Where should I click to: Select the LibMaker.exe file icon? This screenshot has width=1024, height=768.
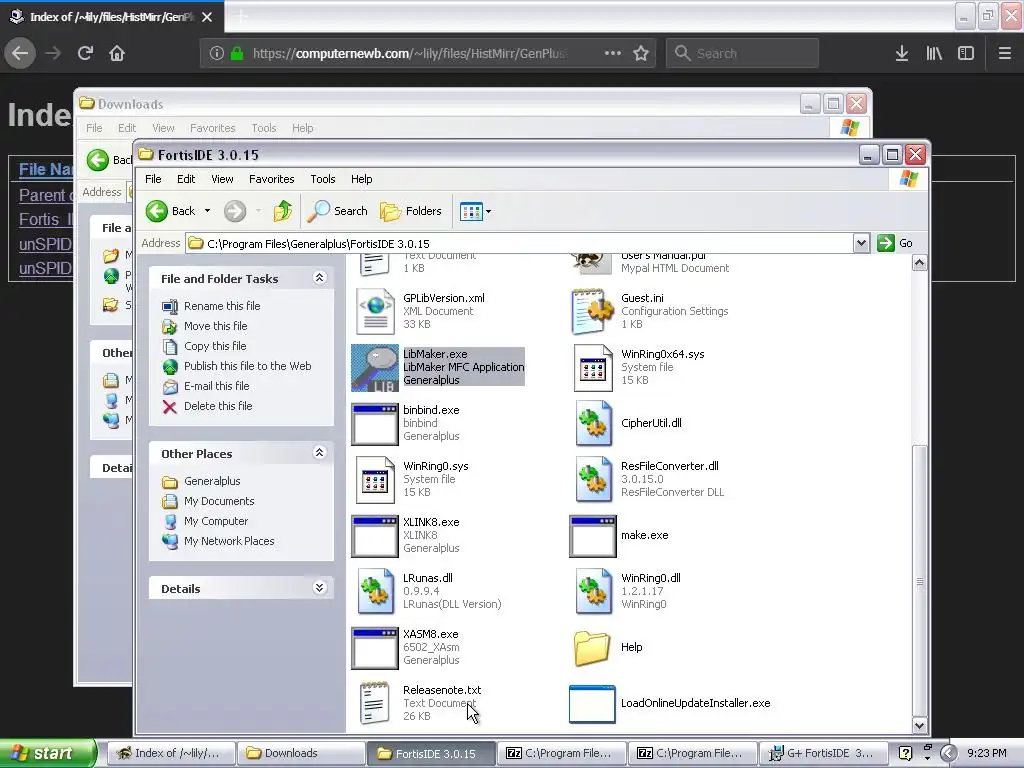pos(375,368)
